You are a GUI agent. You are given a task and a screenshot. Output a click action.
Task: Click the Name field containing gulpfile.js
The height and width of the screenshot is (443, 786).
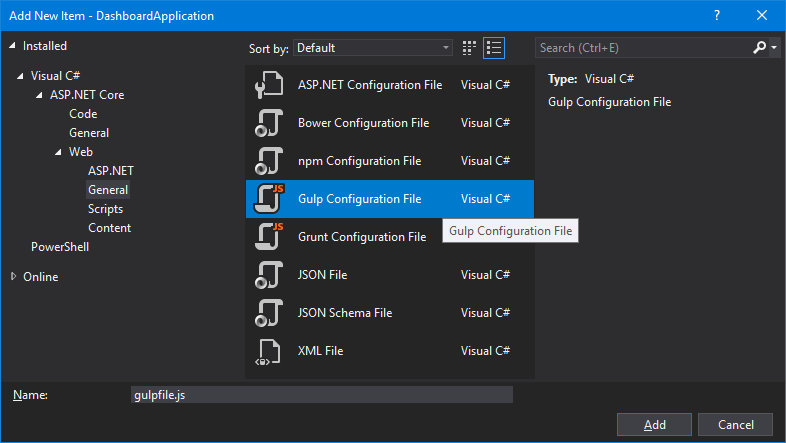322,395
